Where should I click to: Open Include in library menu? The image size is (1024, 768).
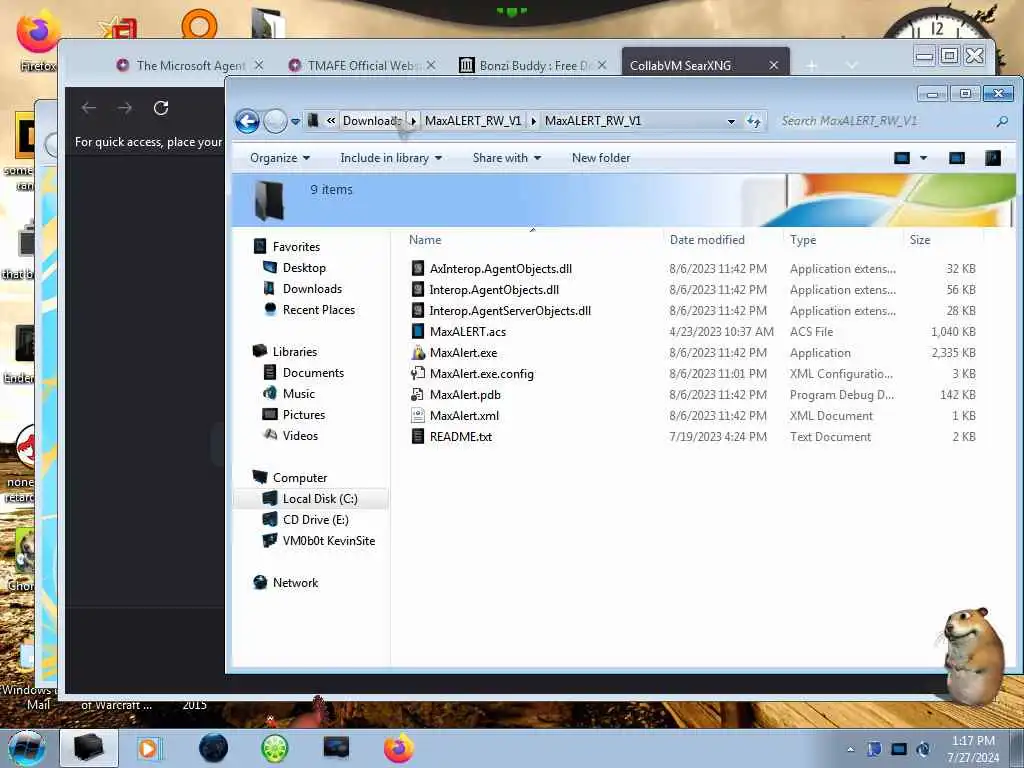point(391,158)
